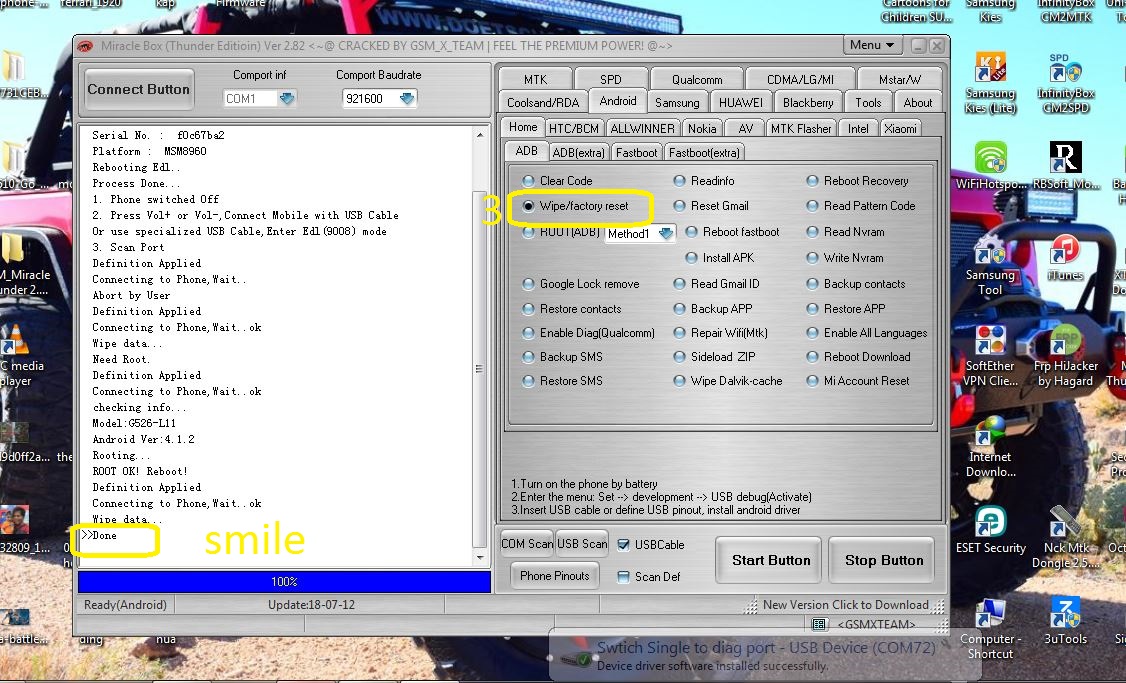1126x683 pixels.
Task: Click the log panel scrollbar up arrow
Action: click(480, 134)
